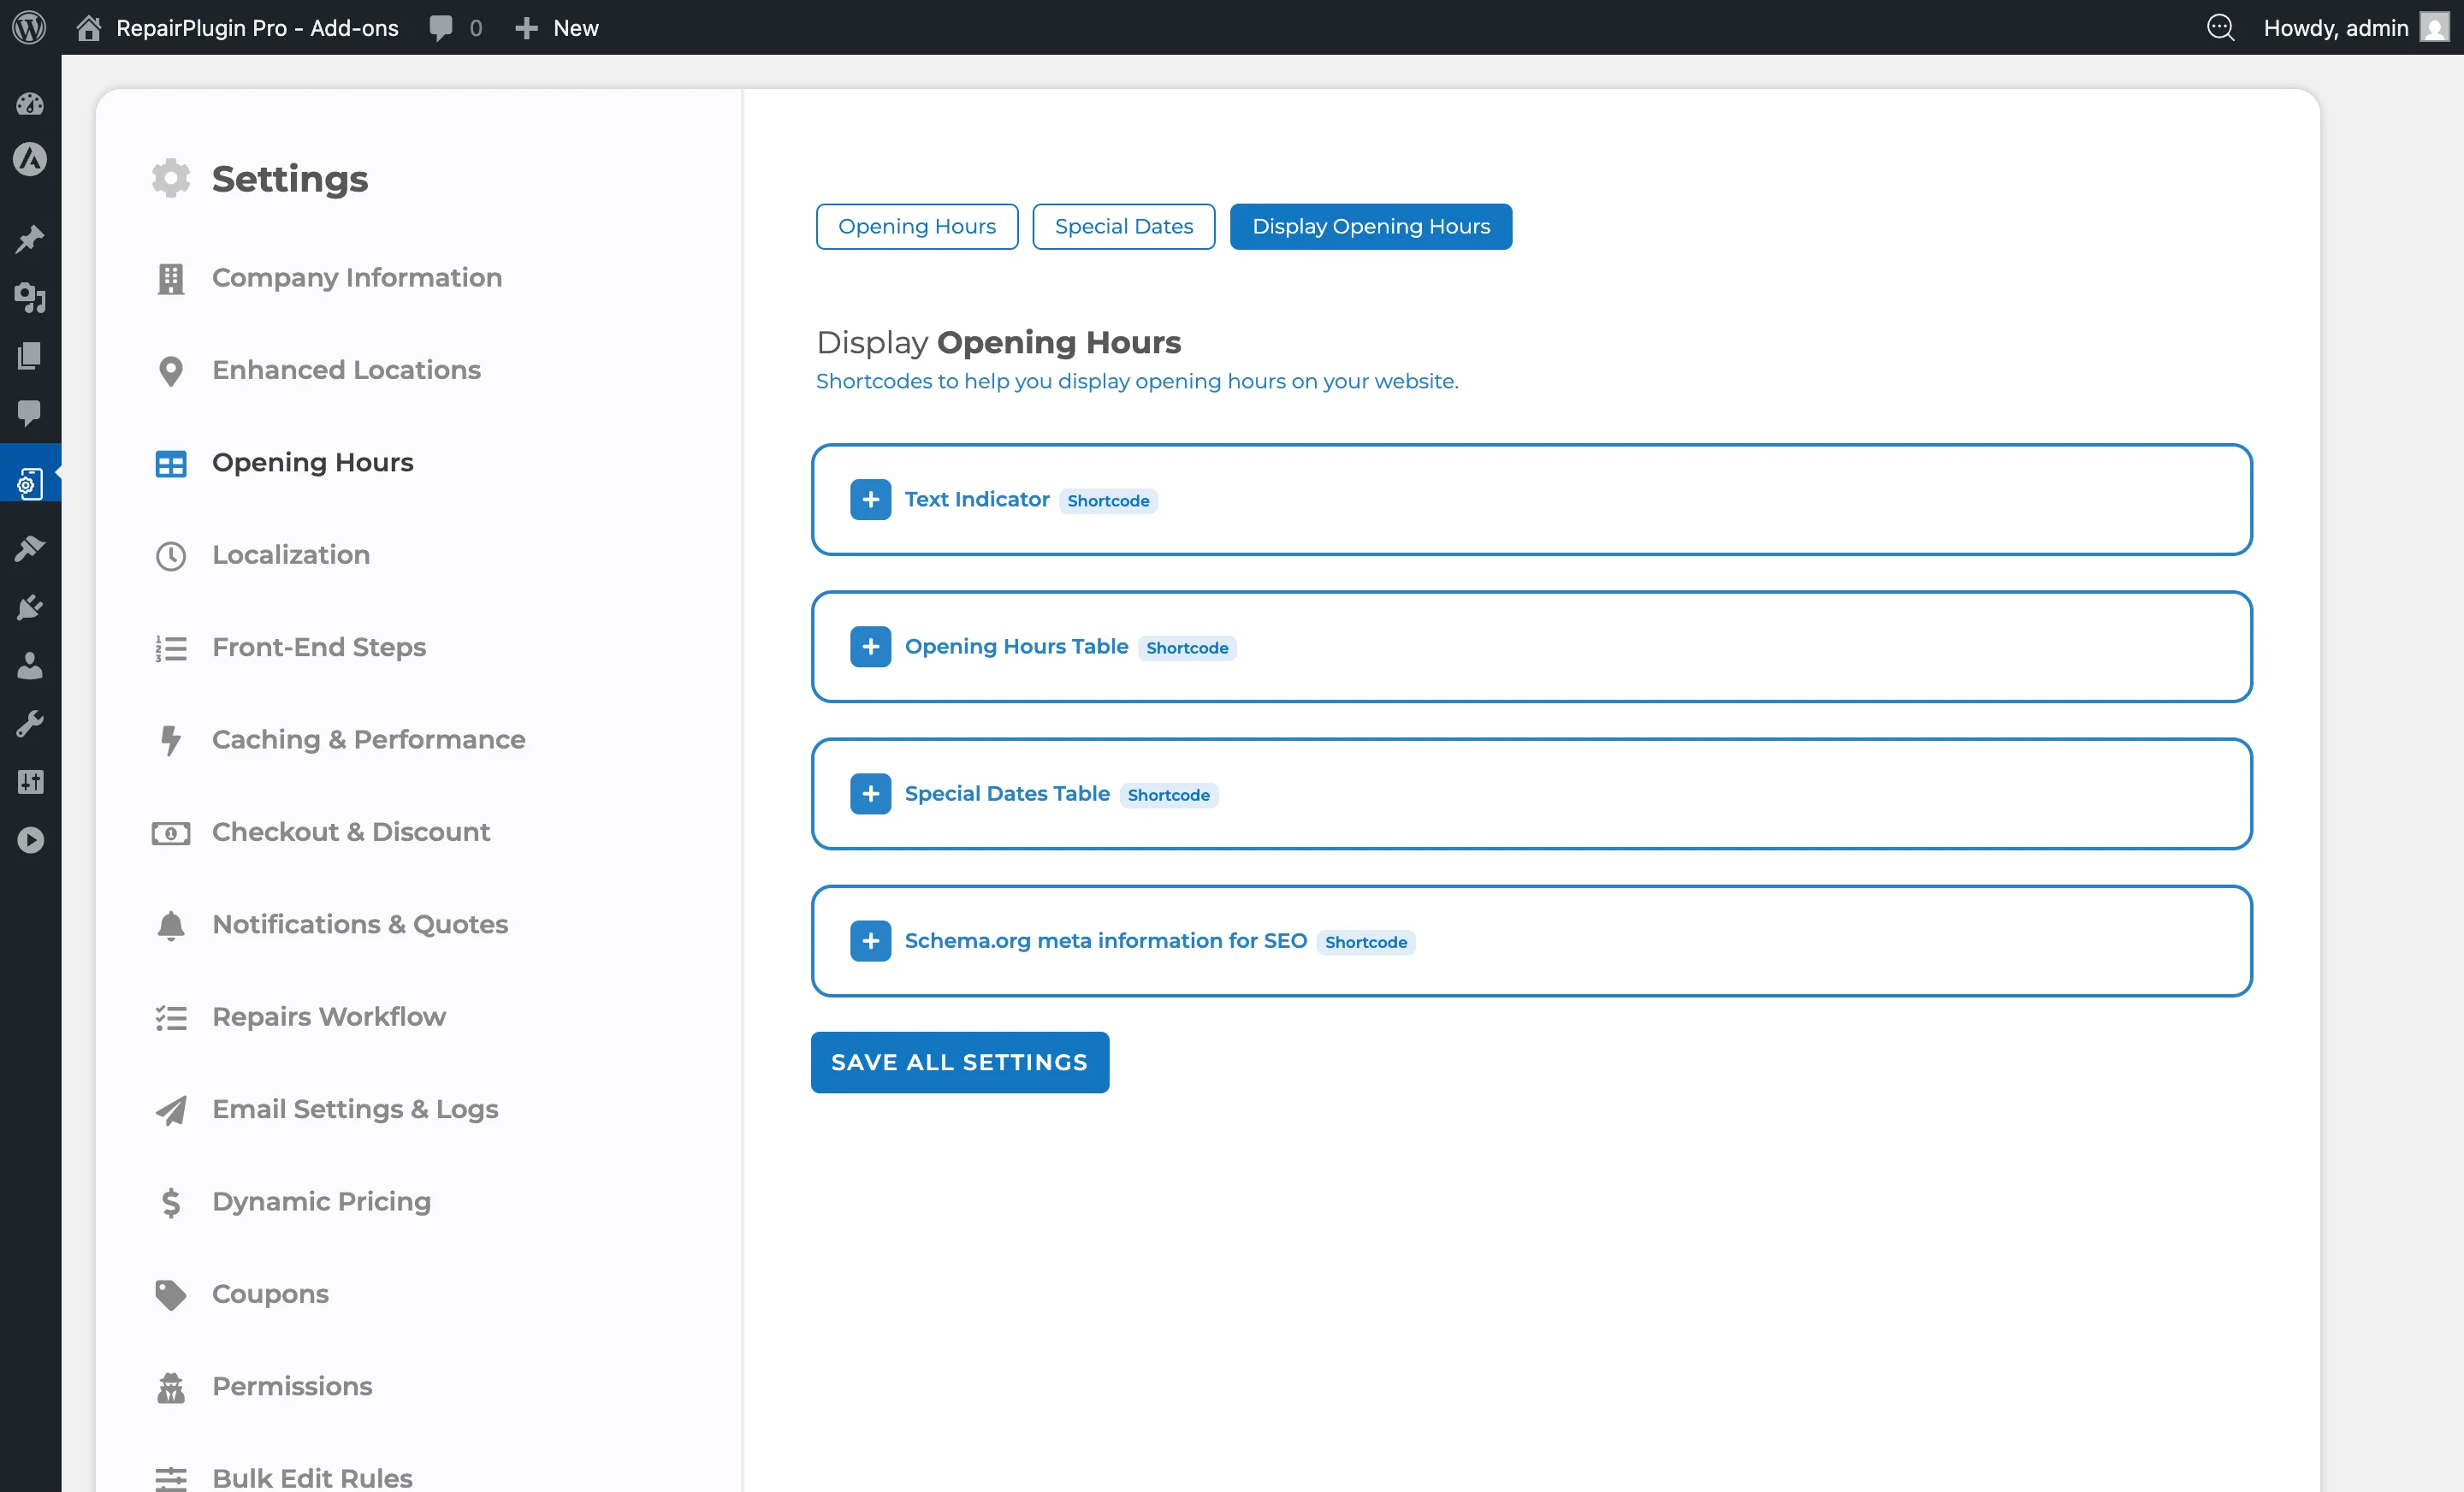The image size is (2464, 1492).
Task: Open Notifications & Quotes settings
Action: coord(359,924)
